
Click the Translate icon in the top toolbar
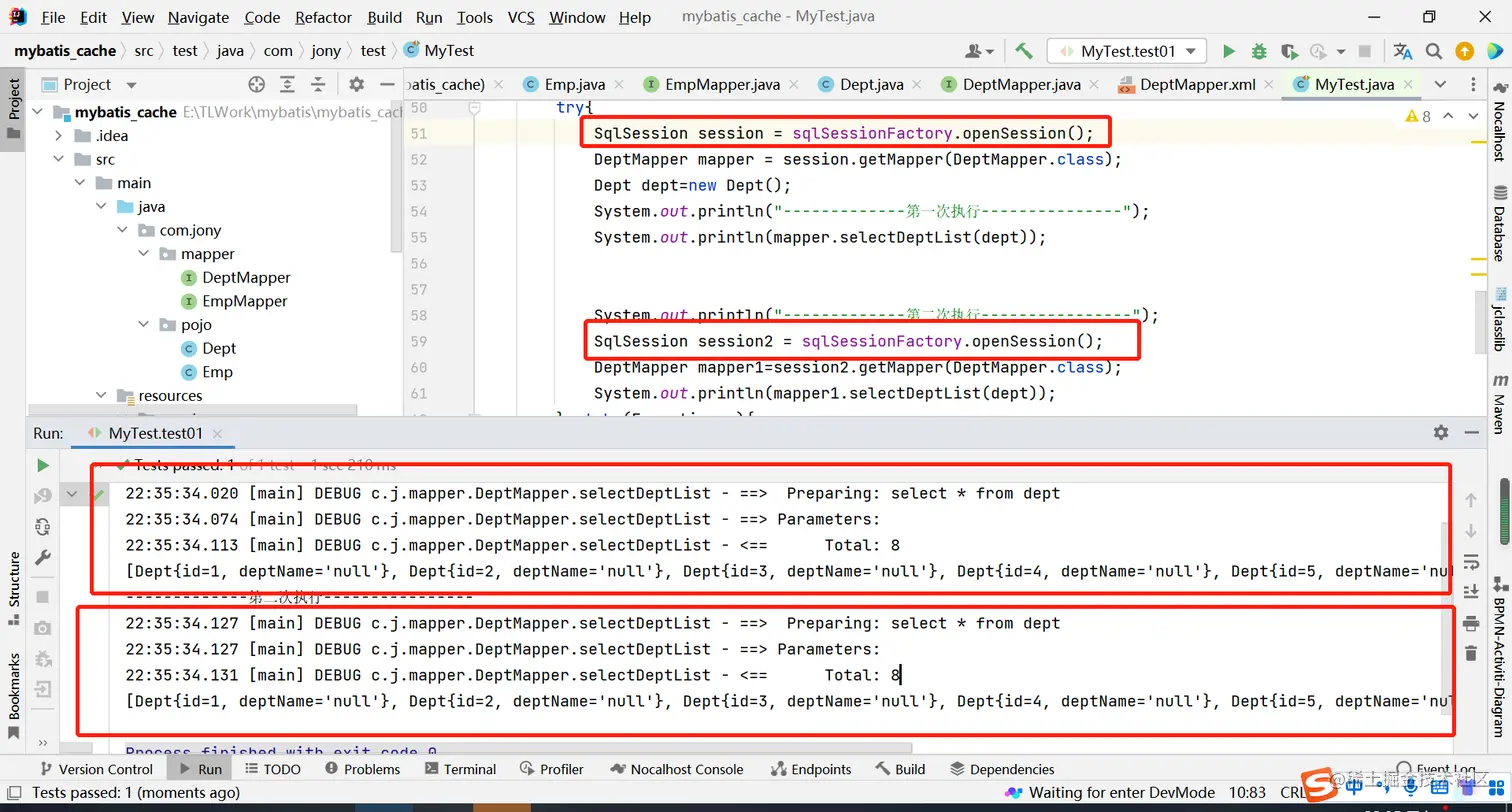coord(1403,51)
